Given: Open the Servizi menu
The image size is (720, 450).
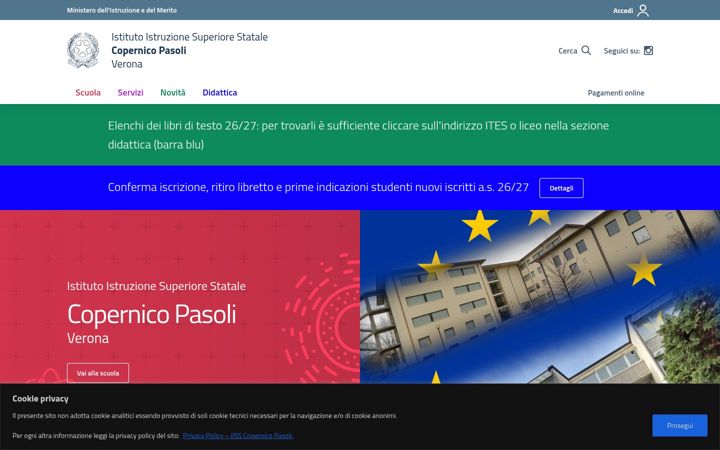Looking at the screenshot, I should click(130, 93).
